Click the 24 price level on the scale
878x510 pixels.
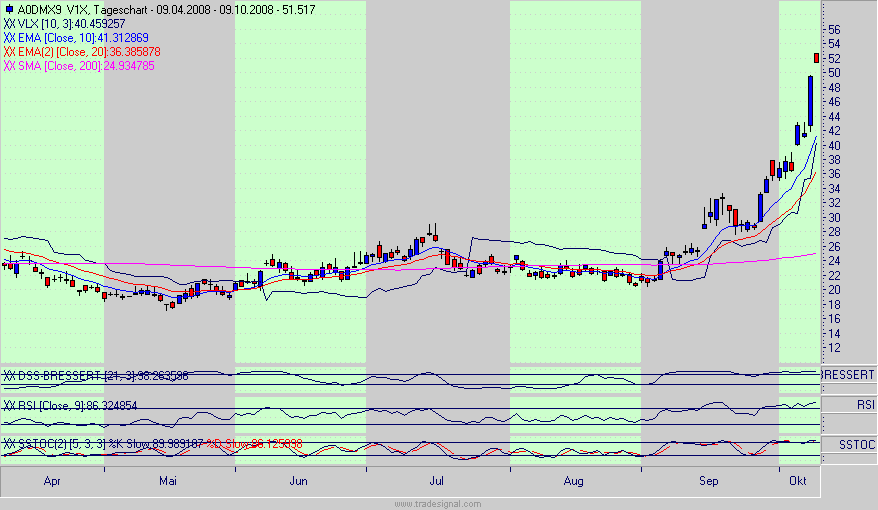point(834,261)
